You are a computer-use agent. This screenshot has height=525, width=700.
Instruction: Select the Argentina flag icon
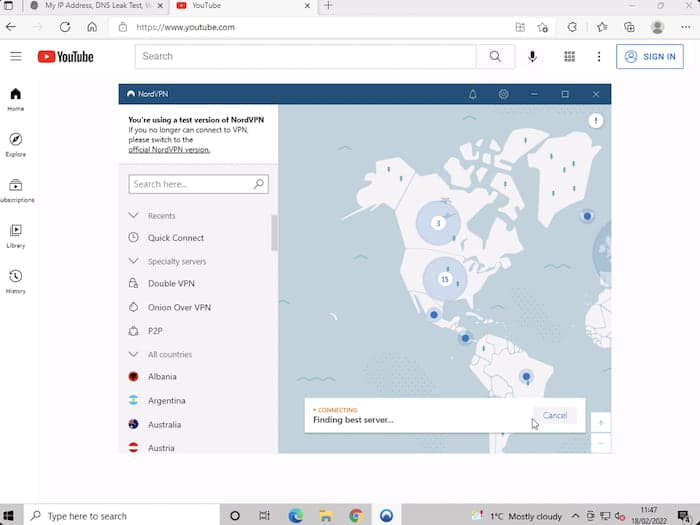tap(133, 400)
